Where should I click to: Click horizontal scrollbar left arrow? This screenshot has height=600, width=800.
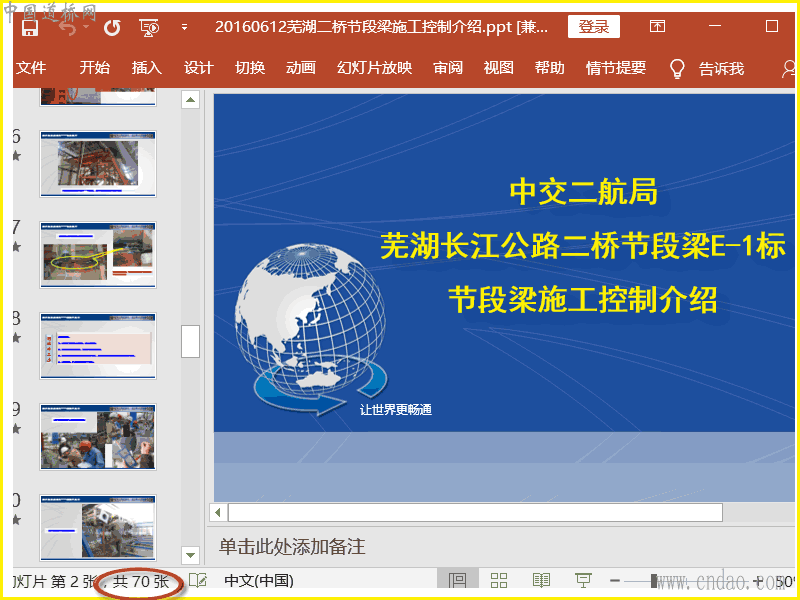coord(218,512)
